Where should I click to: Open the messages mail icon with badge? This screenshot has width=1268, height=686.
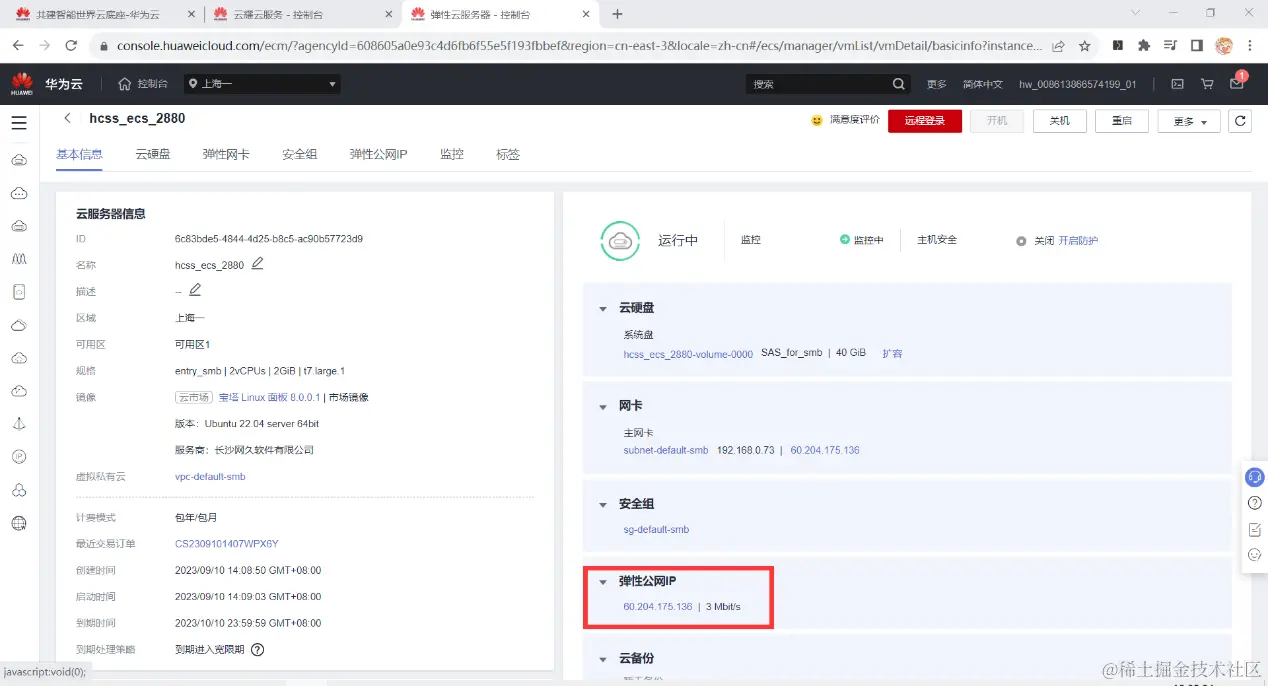click(1237, 83)
